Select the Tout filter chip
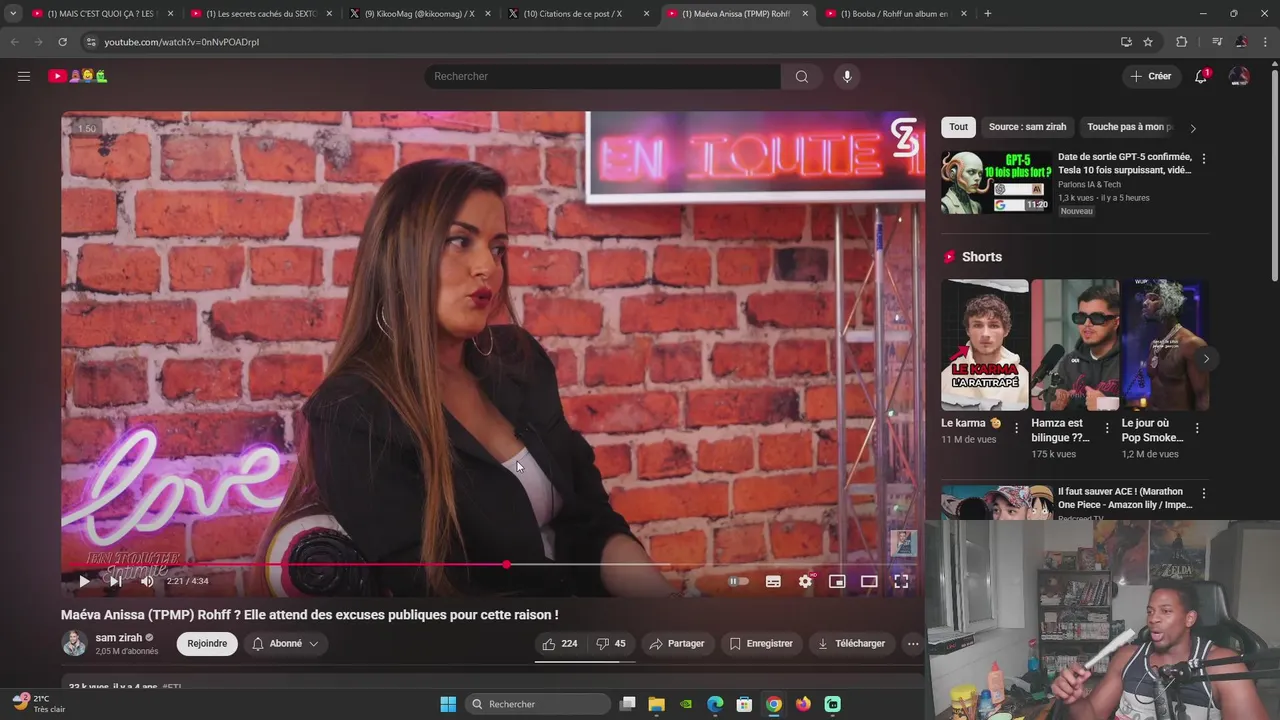Viewport: 1280px width, 720px height. (x=958, y=127)
